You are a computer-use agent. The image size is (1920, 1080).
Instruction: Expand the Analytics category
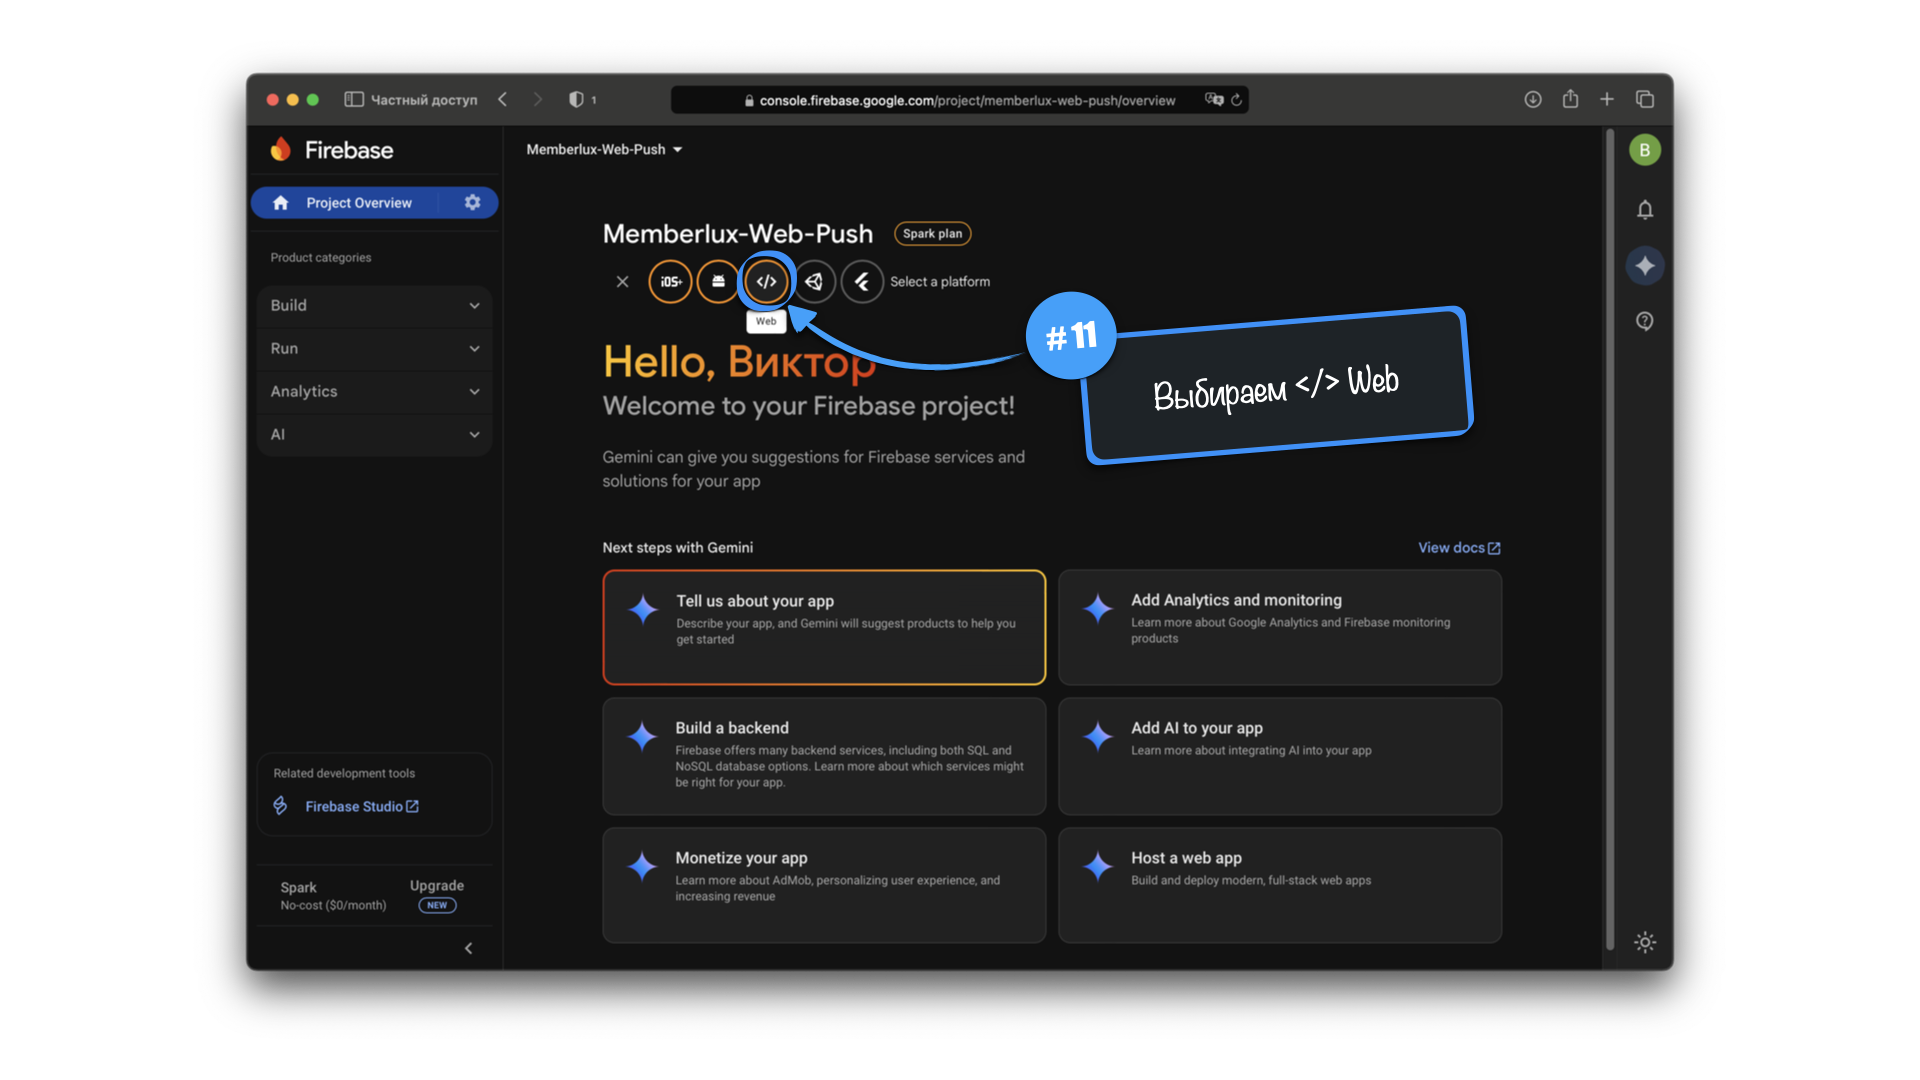click(x=374, y=392)
